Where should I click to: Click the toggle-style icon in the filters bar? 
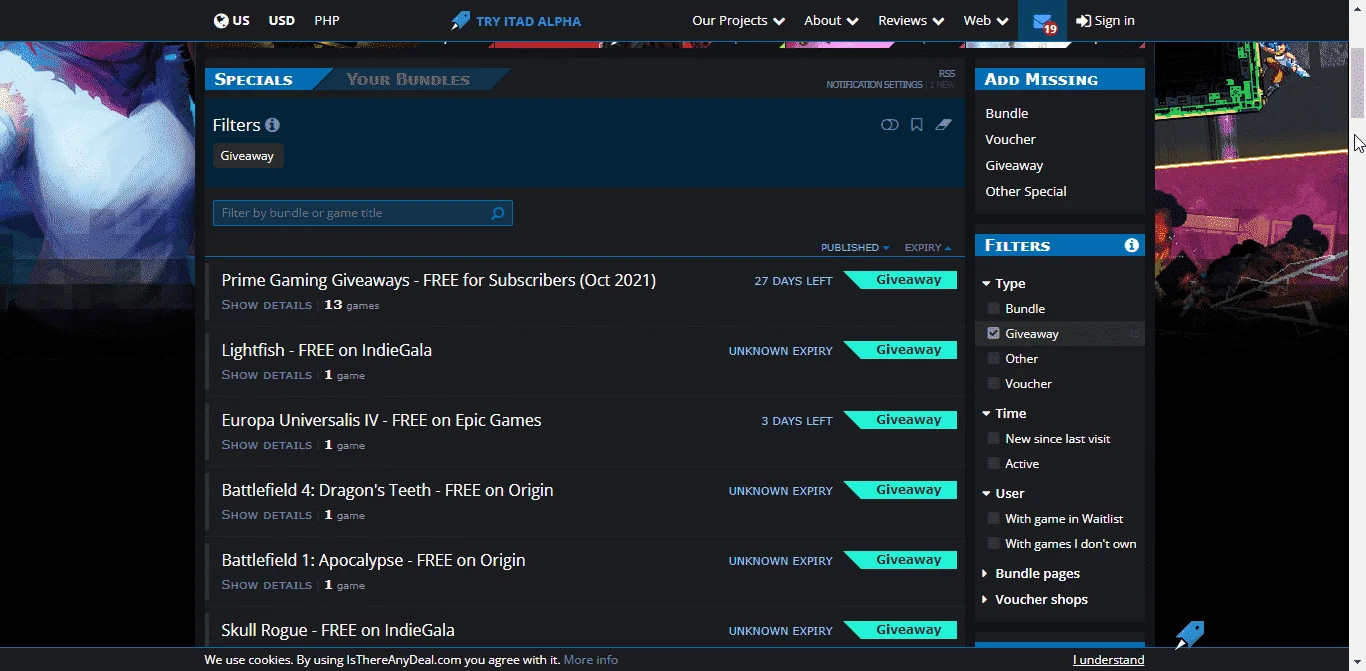[890, 125]
